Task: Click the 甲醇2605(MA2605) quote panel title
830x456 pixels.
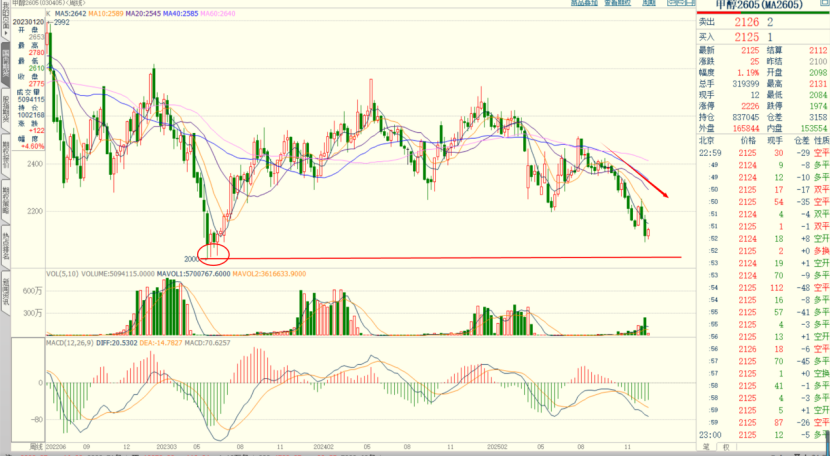Action: (759, 5)
